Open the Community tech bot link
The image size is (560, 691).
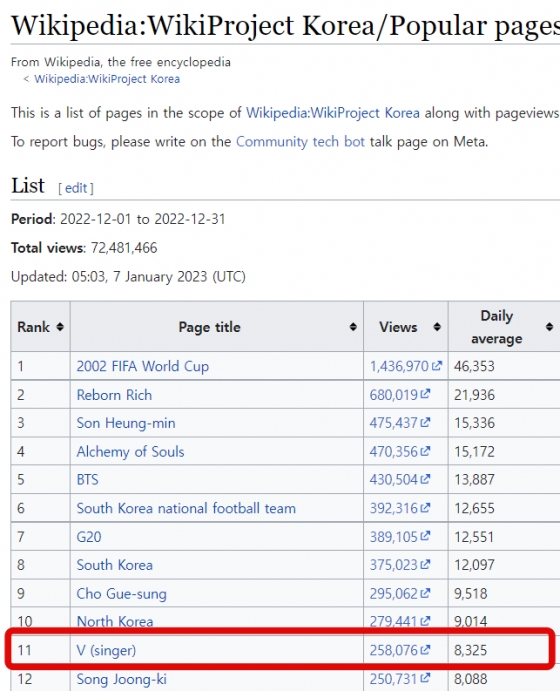click(x=300, y=142)
